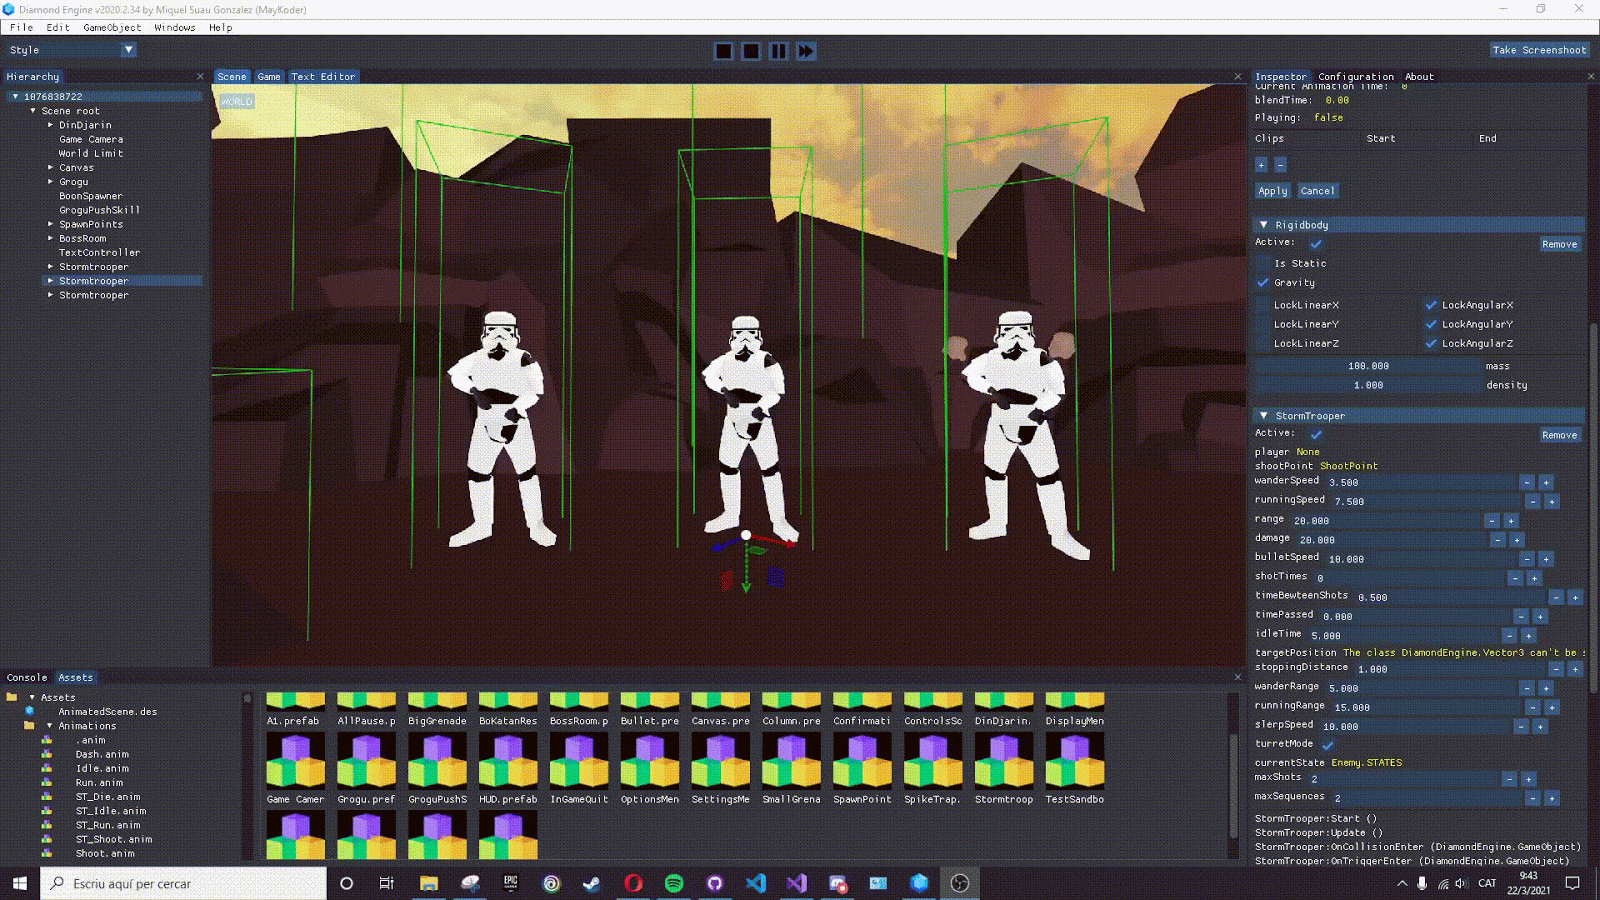Toggle Rigidbody Active checkbox
Screen dimensions: 1600x900
tap(1316, 243)
